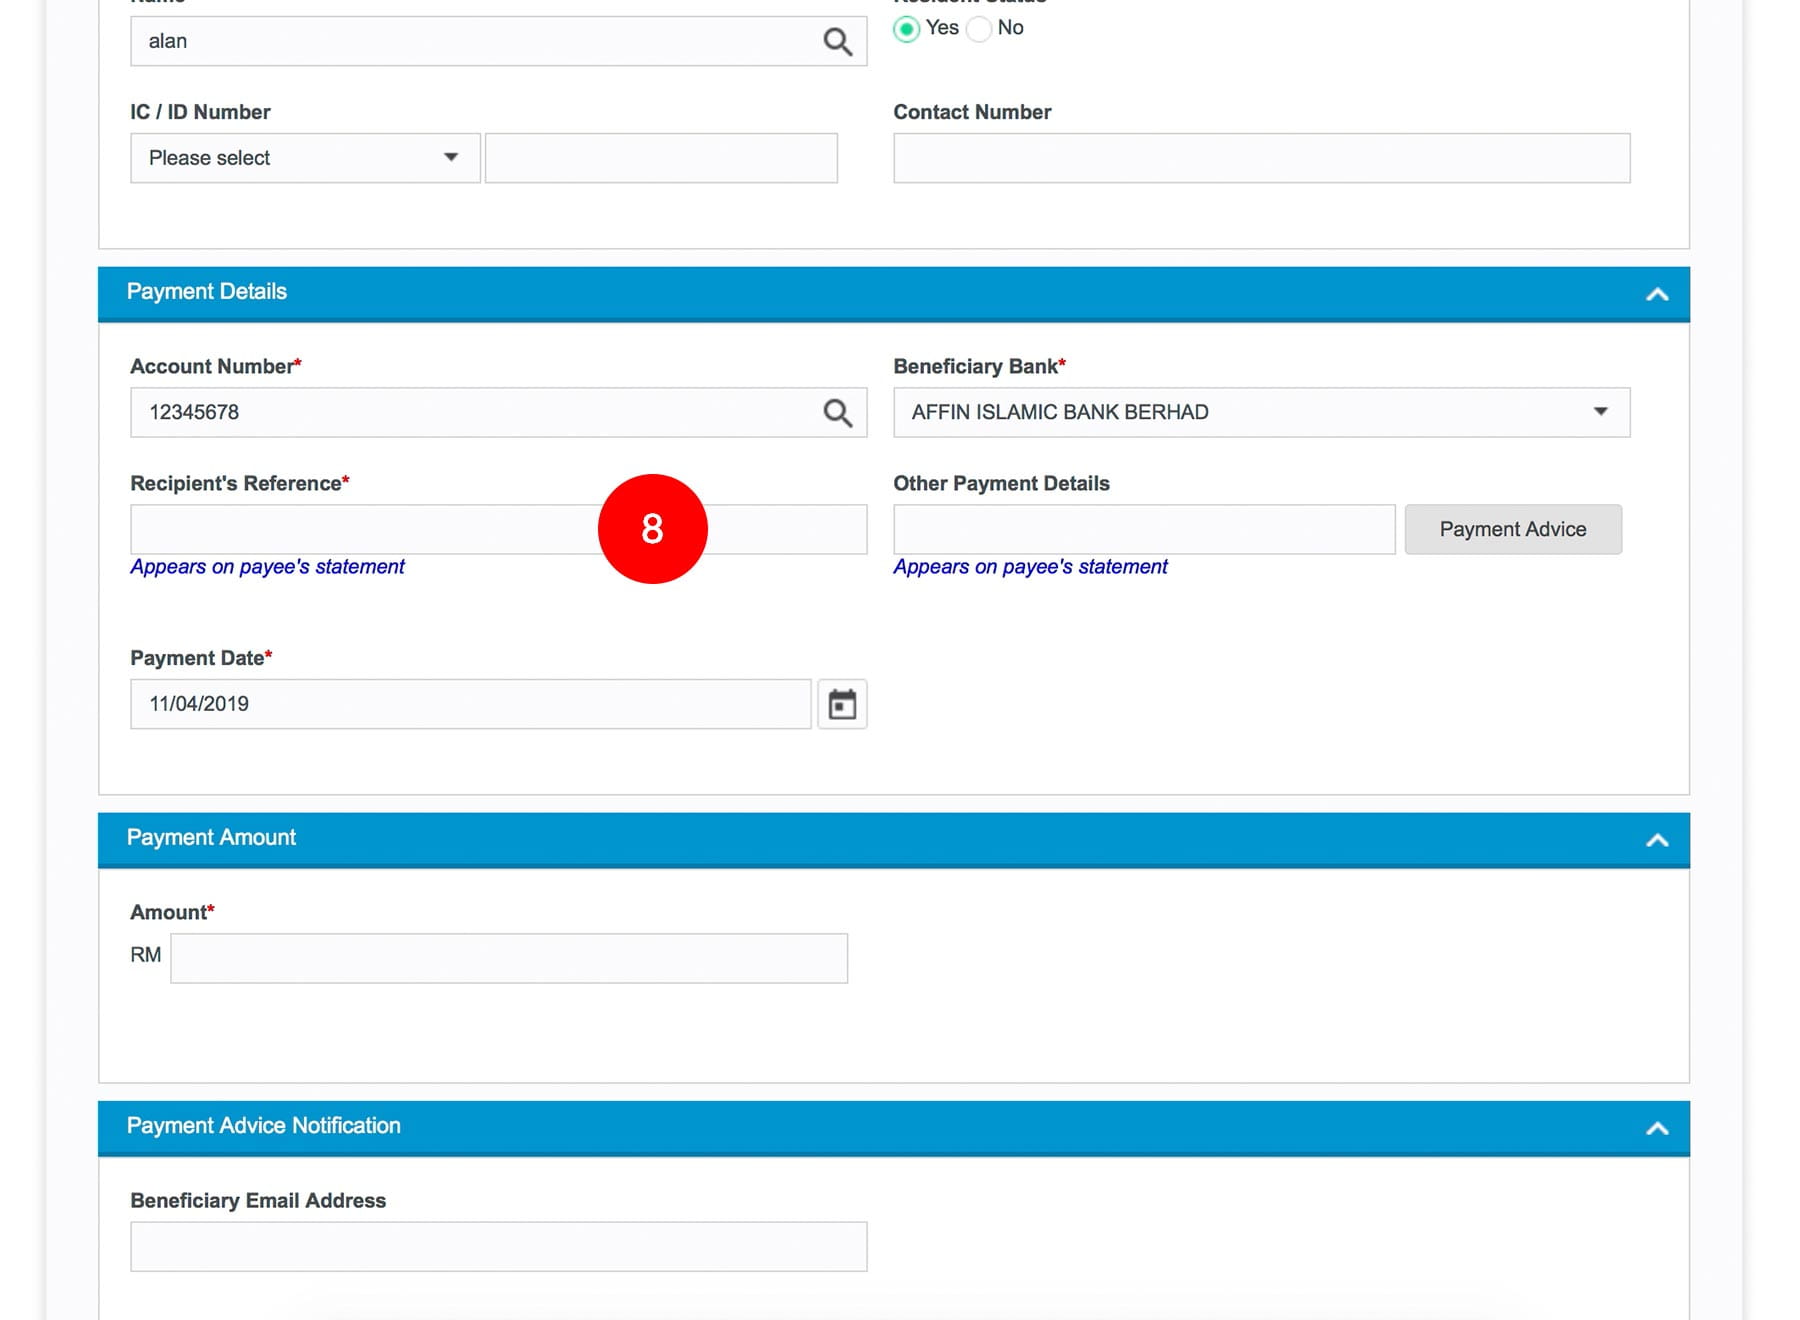Click the red step 8 marker
Screen dimensions: 1800x1320
652,529
